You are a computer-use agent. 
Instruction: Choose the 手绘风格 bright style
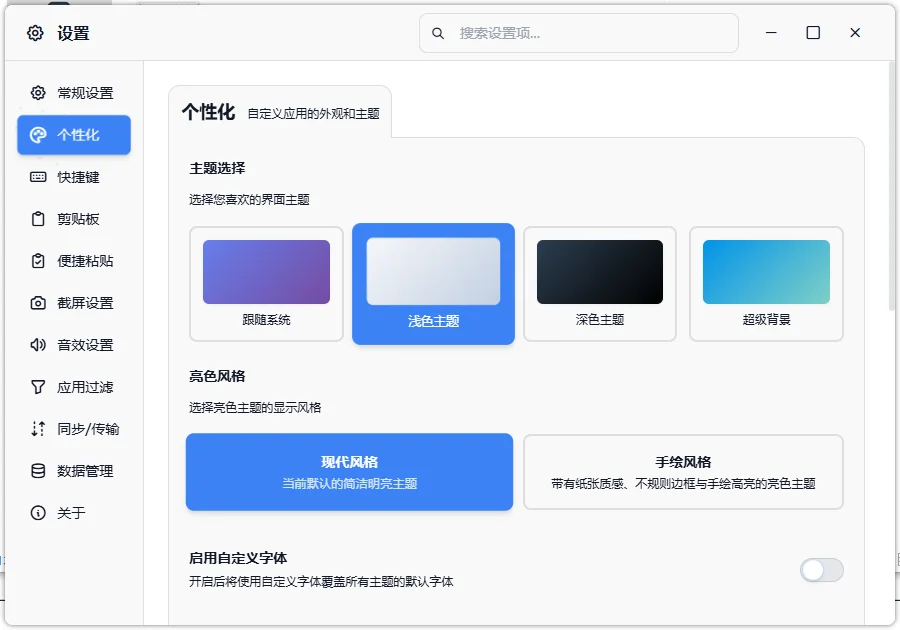683,472
